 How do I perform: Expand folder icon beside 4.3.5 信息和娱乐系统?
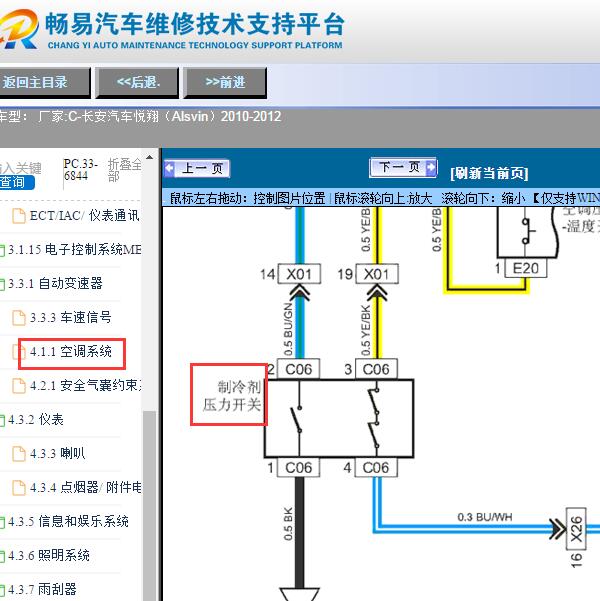tap(2, 522)
